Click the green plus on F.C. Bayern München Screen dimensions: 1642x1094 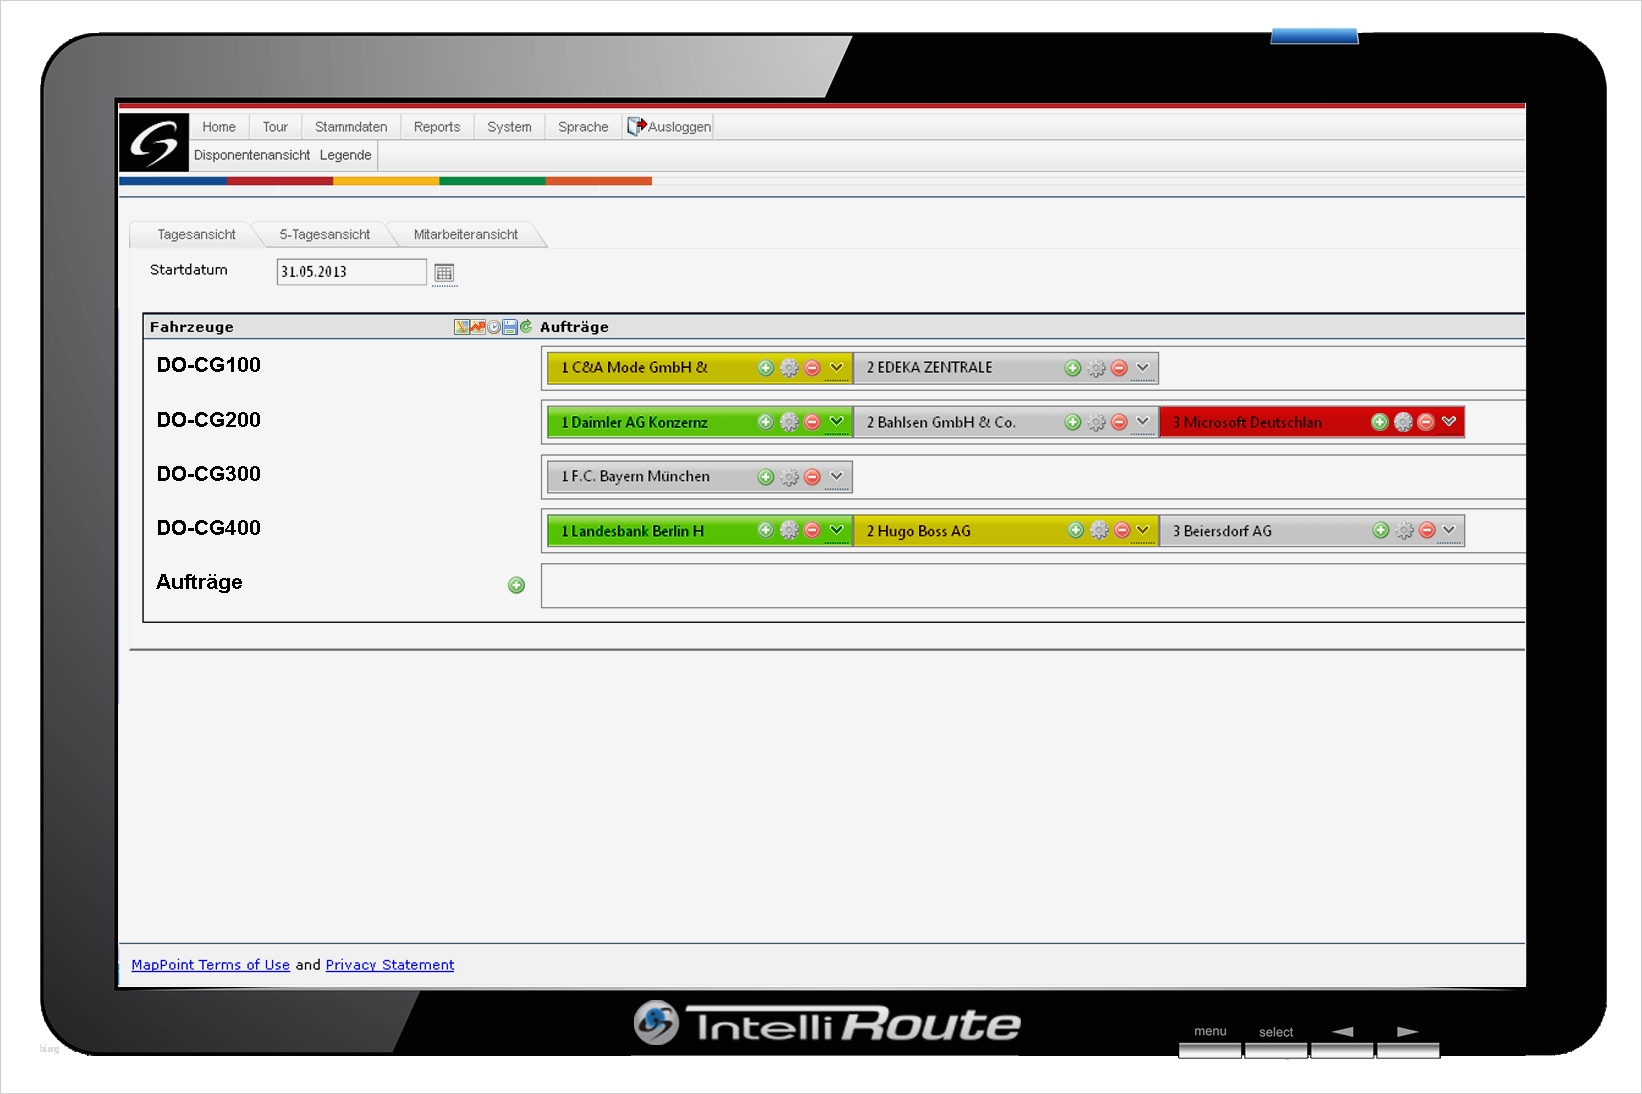pyautogui.click(x=766, y=477)
